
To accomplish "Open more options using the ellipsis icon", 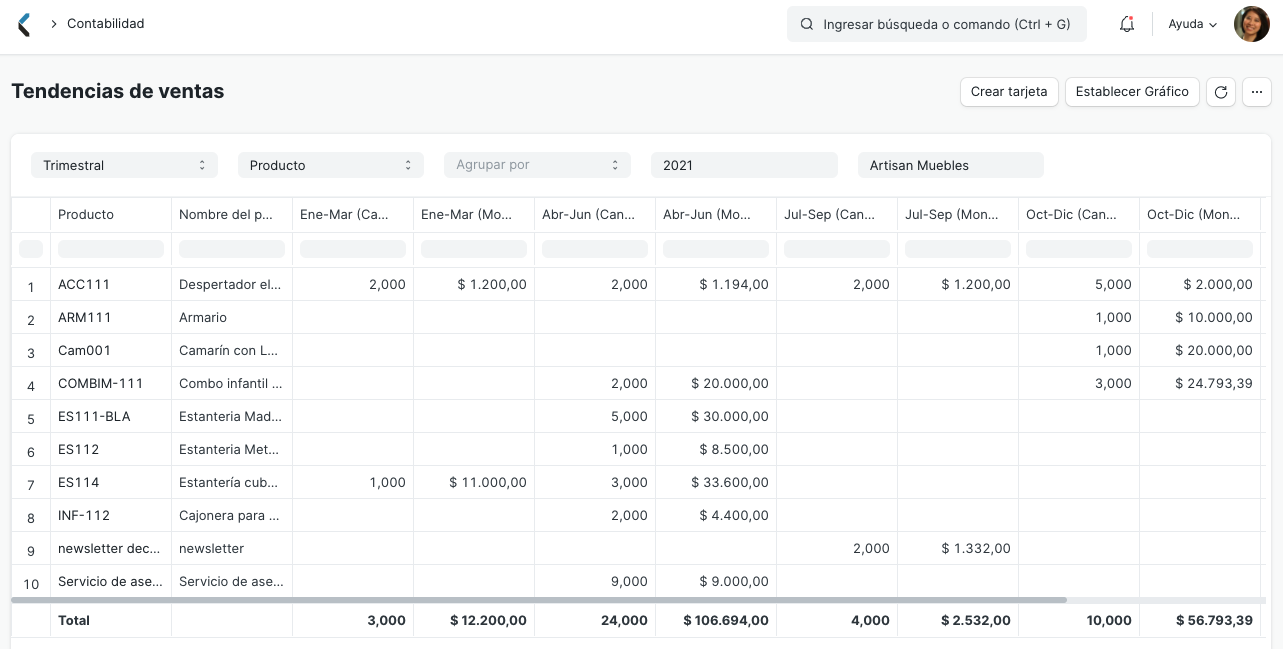I will [1257, 92].
